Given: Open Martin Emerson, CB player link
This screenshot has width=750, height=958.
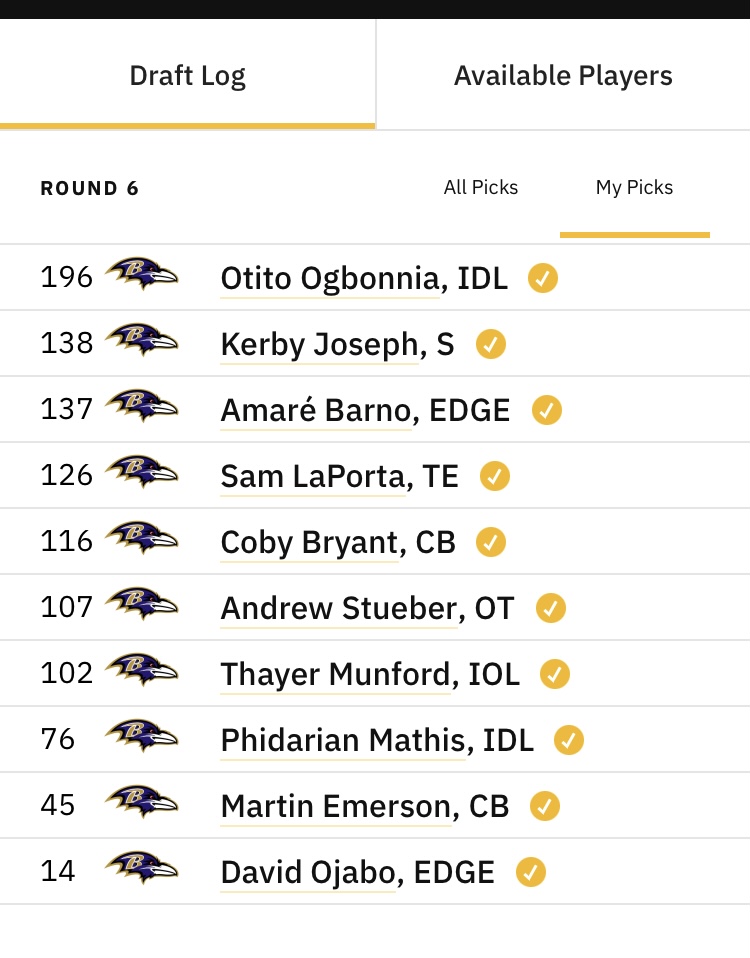Looking at the screenshot, I should coord(365,806).
